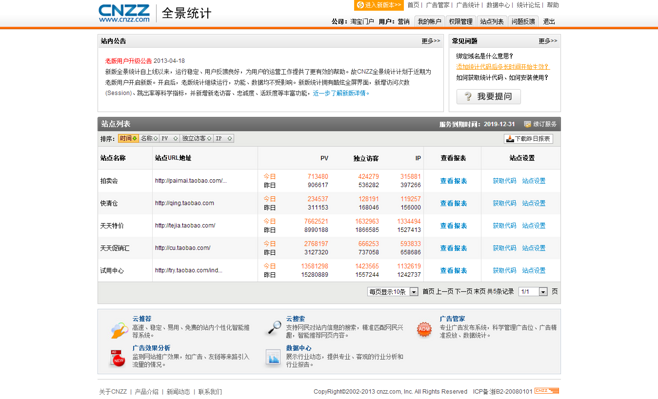The image size is (658, 399).
Task: Switch to the 权限管理 tab
Action: click(460, 21)
